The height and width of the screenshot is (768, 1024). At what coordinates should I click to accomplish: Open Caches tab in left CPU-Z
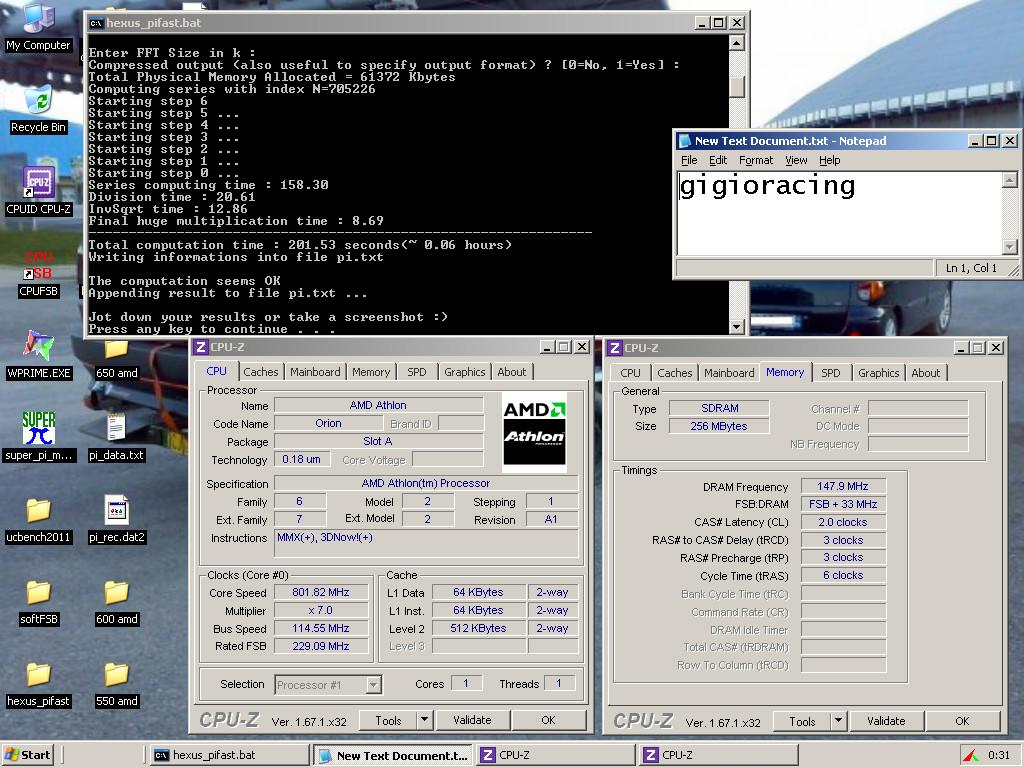tap(261, 372)
